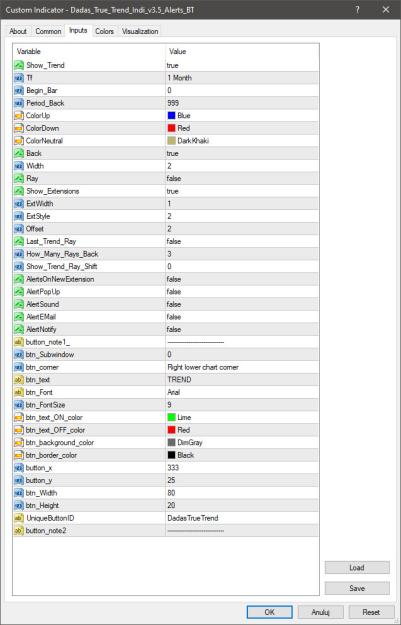The height and width of the screenshot is (625, 401).
Task: Click the Begin_Bar variable icon
Action: click(x=19, y=90)
